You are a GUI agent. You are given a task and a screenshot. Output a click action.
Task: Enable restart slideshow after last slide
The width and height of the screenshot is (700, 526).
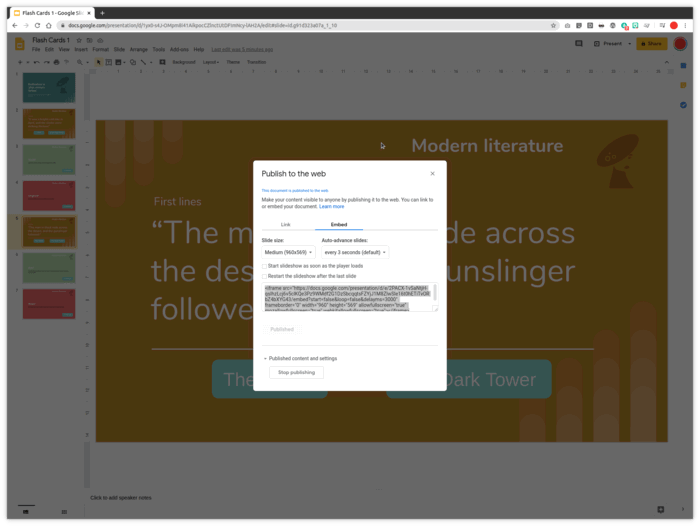[264, 276]
